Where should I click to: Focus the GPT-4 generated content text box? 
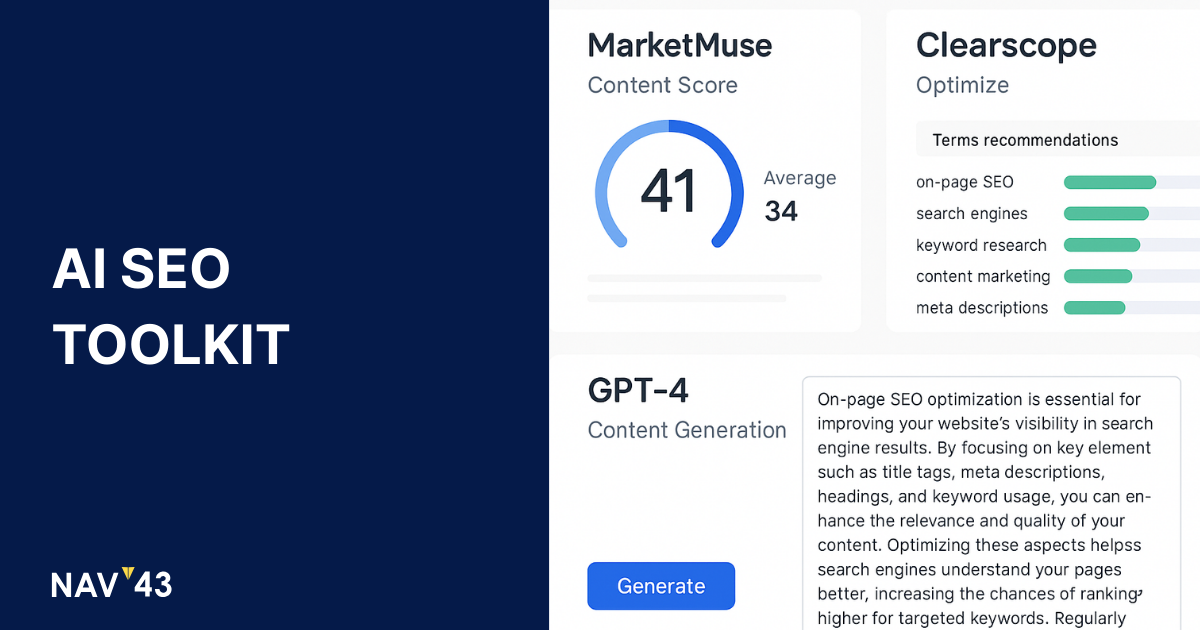[x=991, y=503]
